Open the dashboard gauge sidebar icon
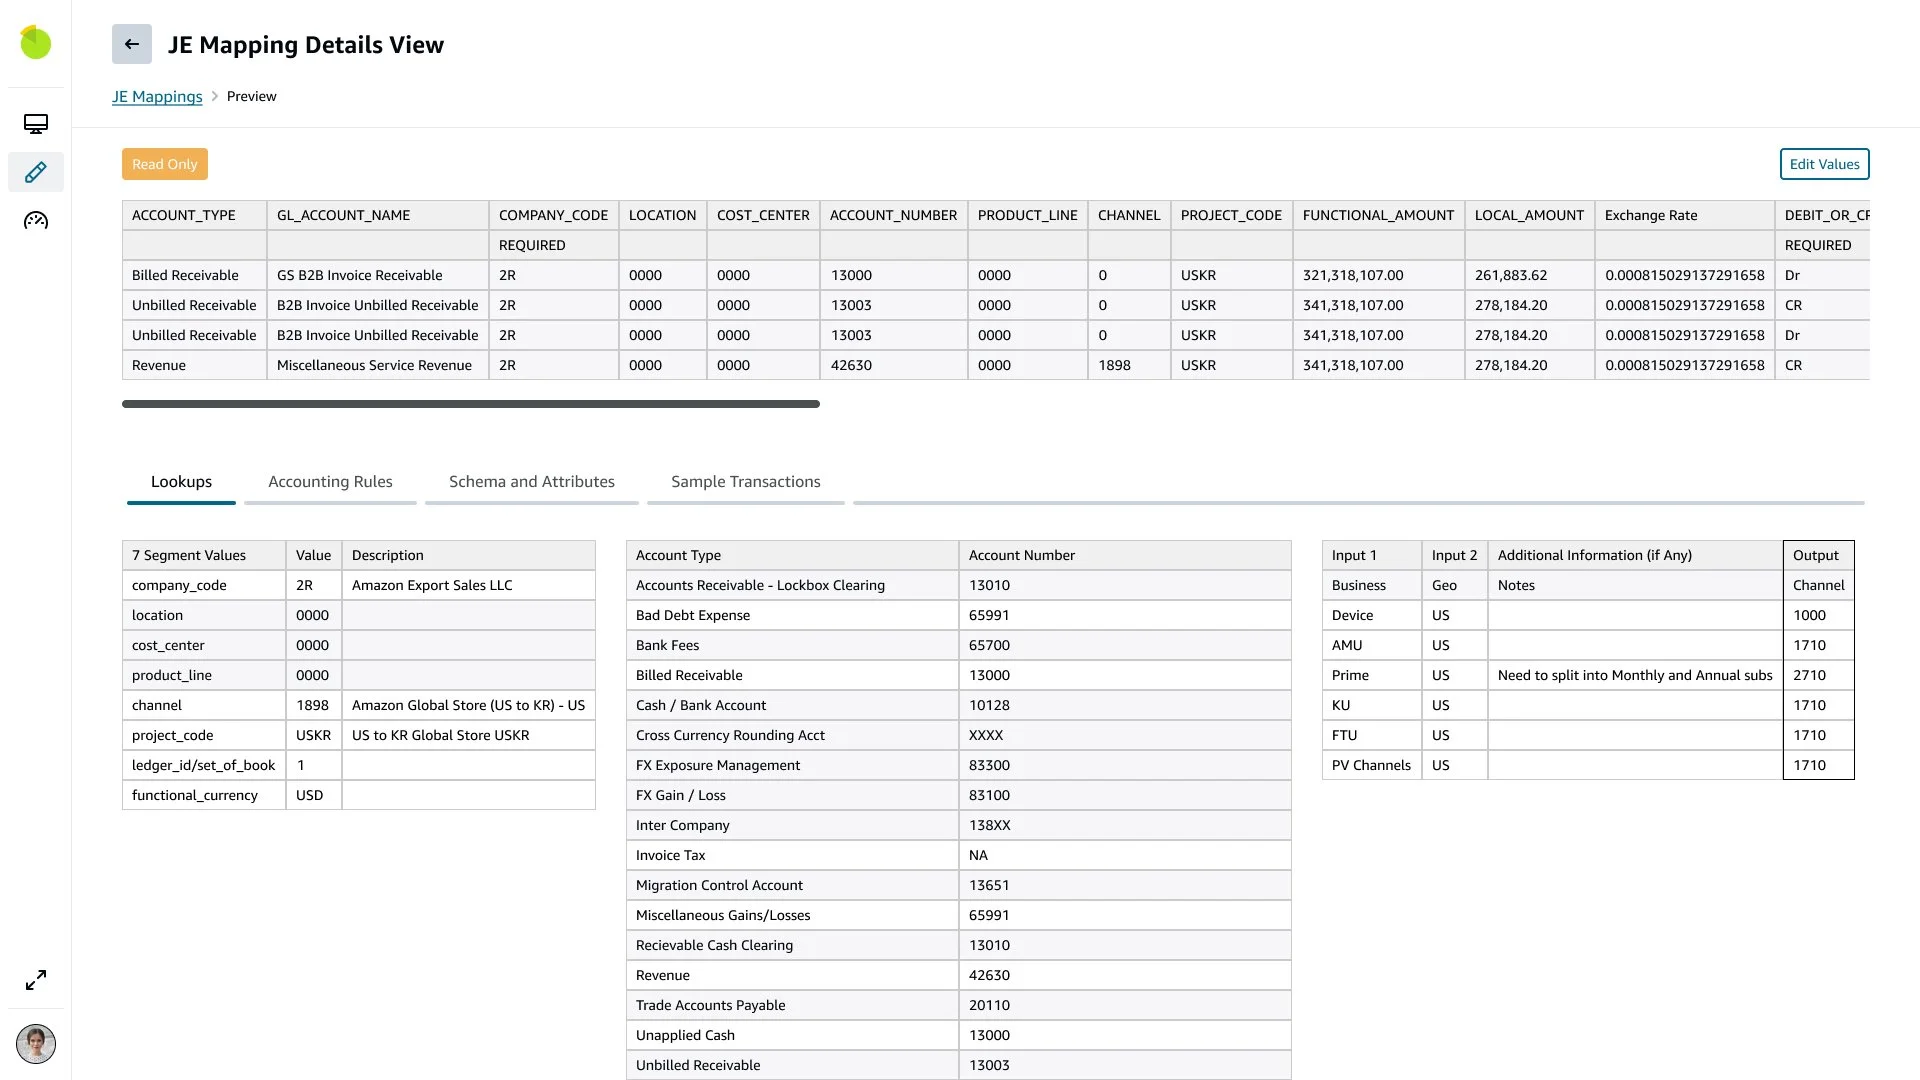The width and height of the screenshot is (1920, 1080). pyautogui.click(x=36, y=220)
